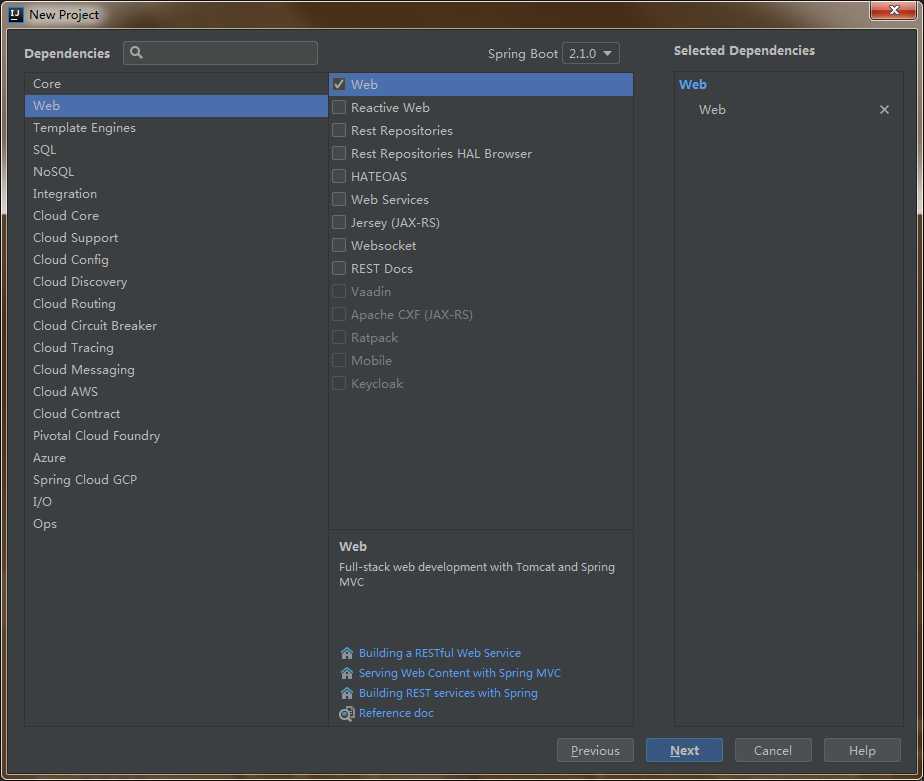Click the Reference doc icon
The width and height of the screenshot is (924, 781).
click(x=346, y=713)
